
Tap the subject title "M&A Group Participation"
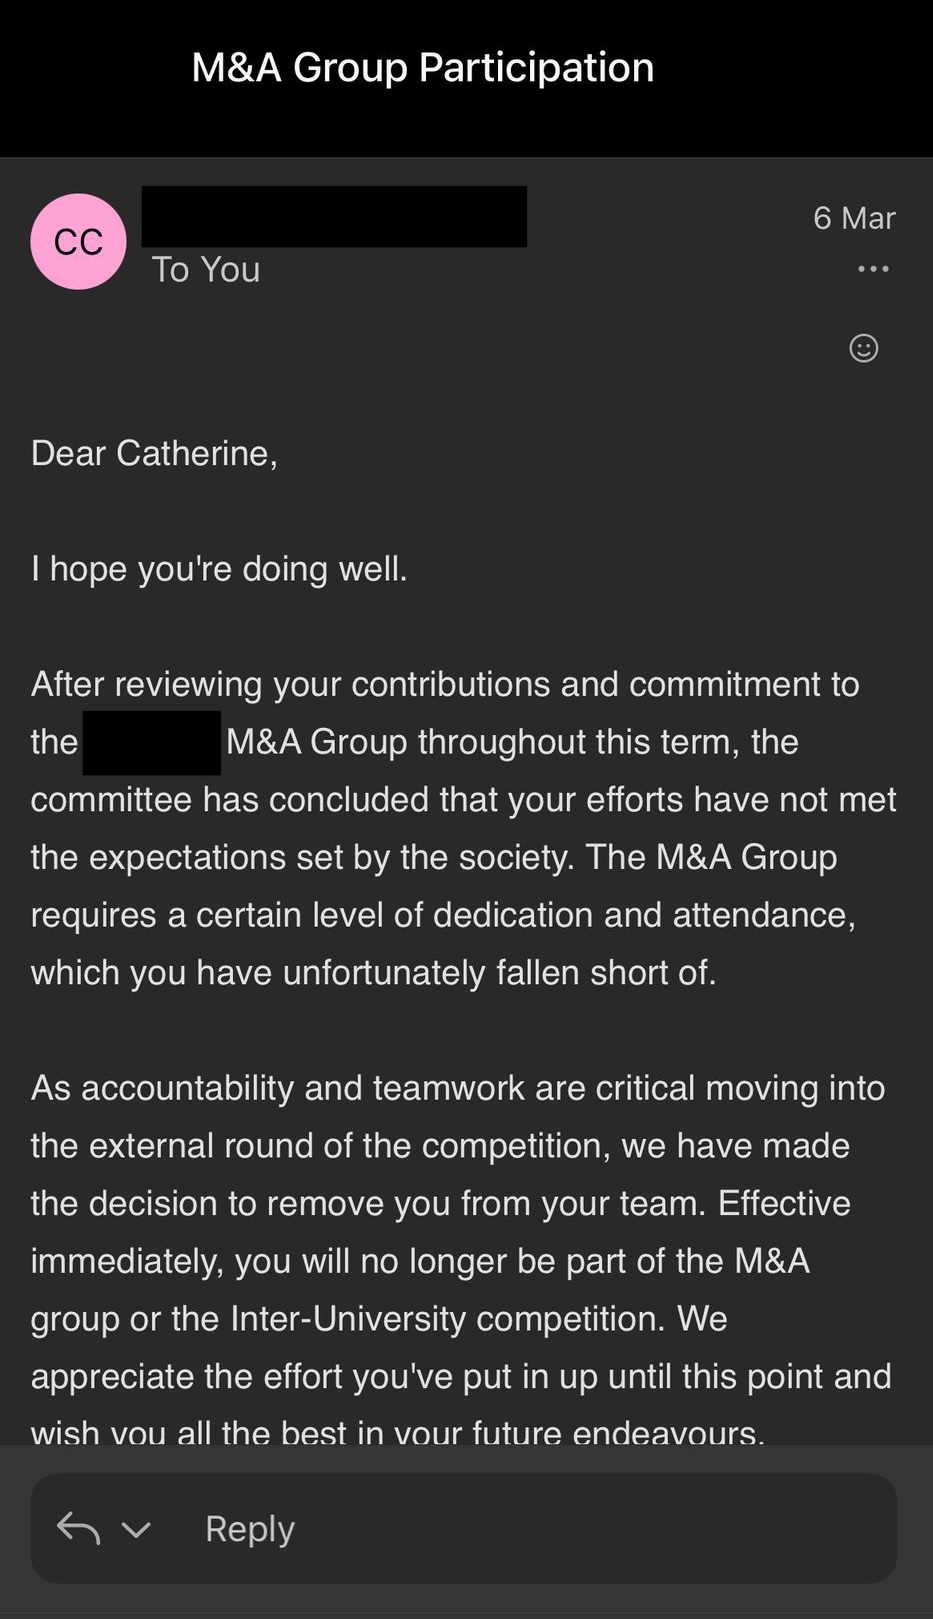[x=422, y=67]
